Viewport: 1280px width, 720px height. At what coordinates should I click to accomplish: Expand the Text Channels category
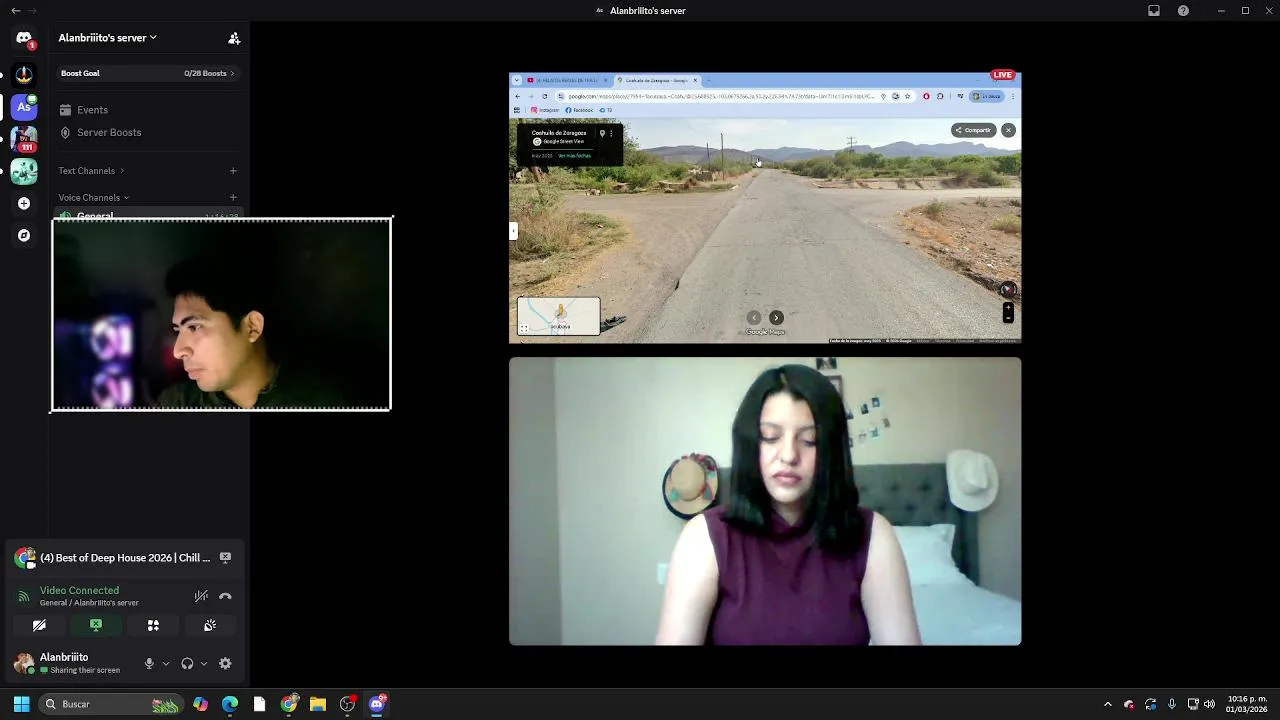[x=91, y=171]
